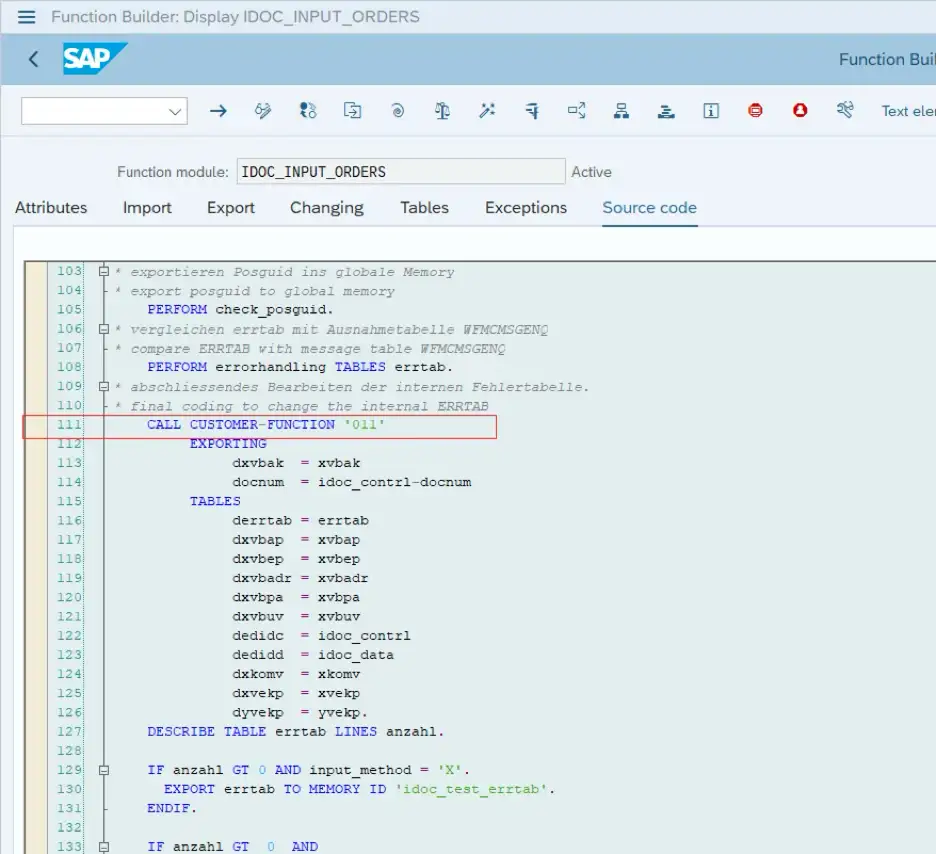Screen dimensions: 936x854
Task: Click the Other Object toolbar icon
Action: 353,111
